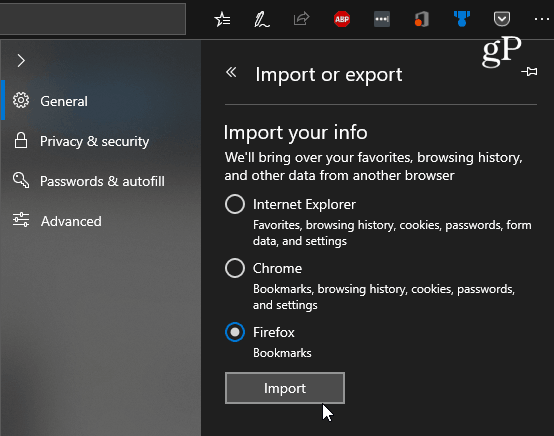
Task: Click into the browser address bar
Action: coord(93,19)
